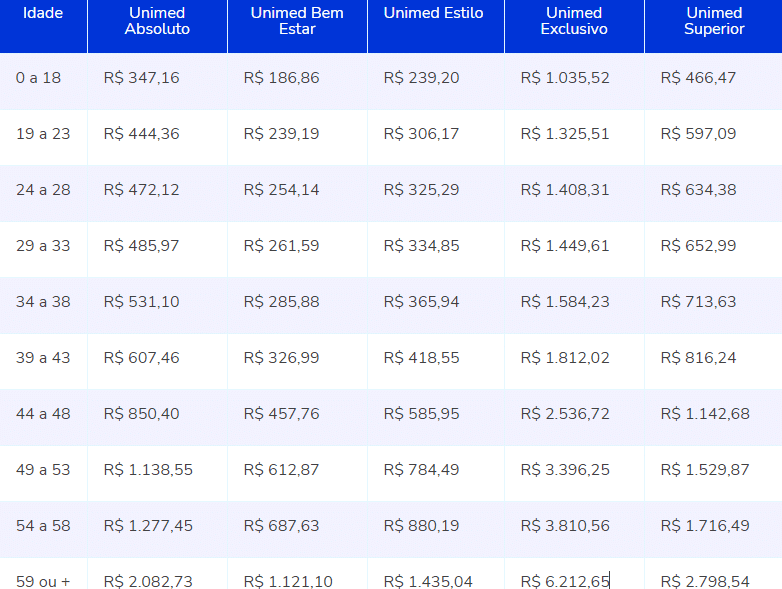
Task: Select the price R$ 334,85
Action: click(x=421, y=245)
